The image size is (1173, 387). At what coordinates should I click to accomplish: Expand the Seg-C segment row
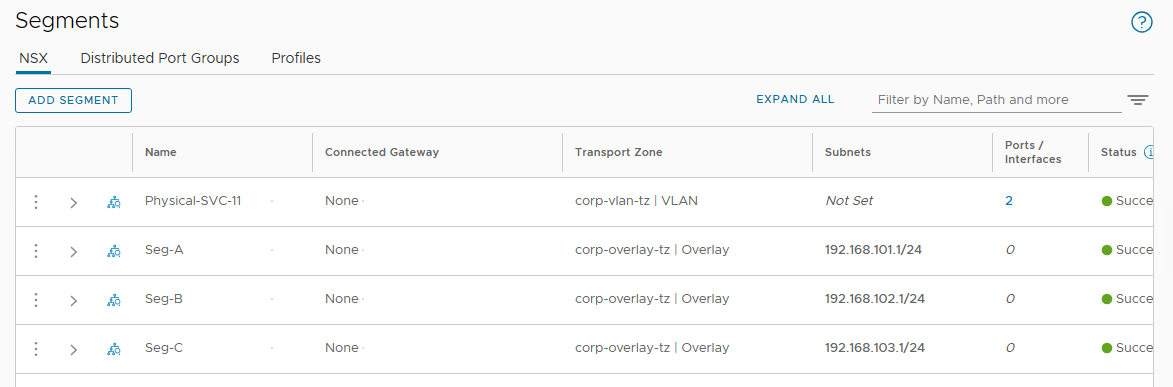73,350
